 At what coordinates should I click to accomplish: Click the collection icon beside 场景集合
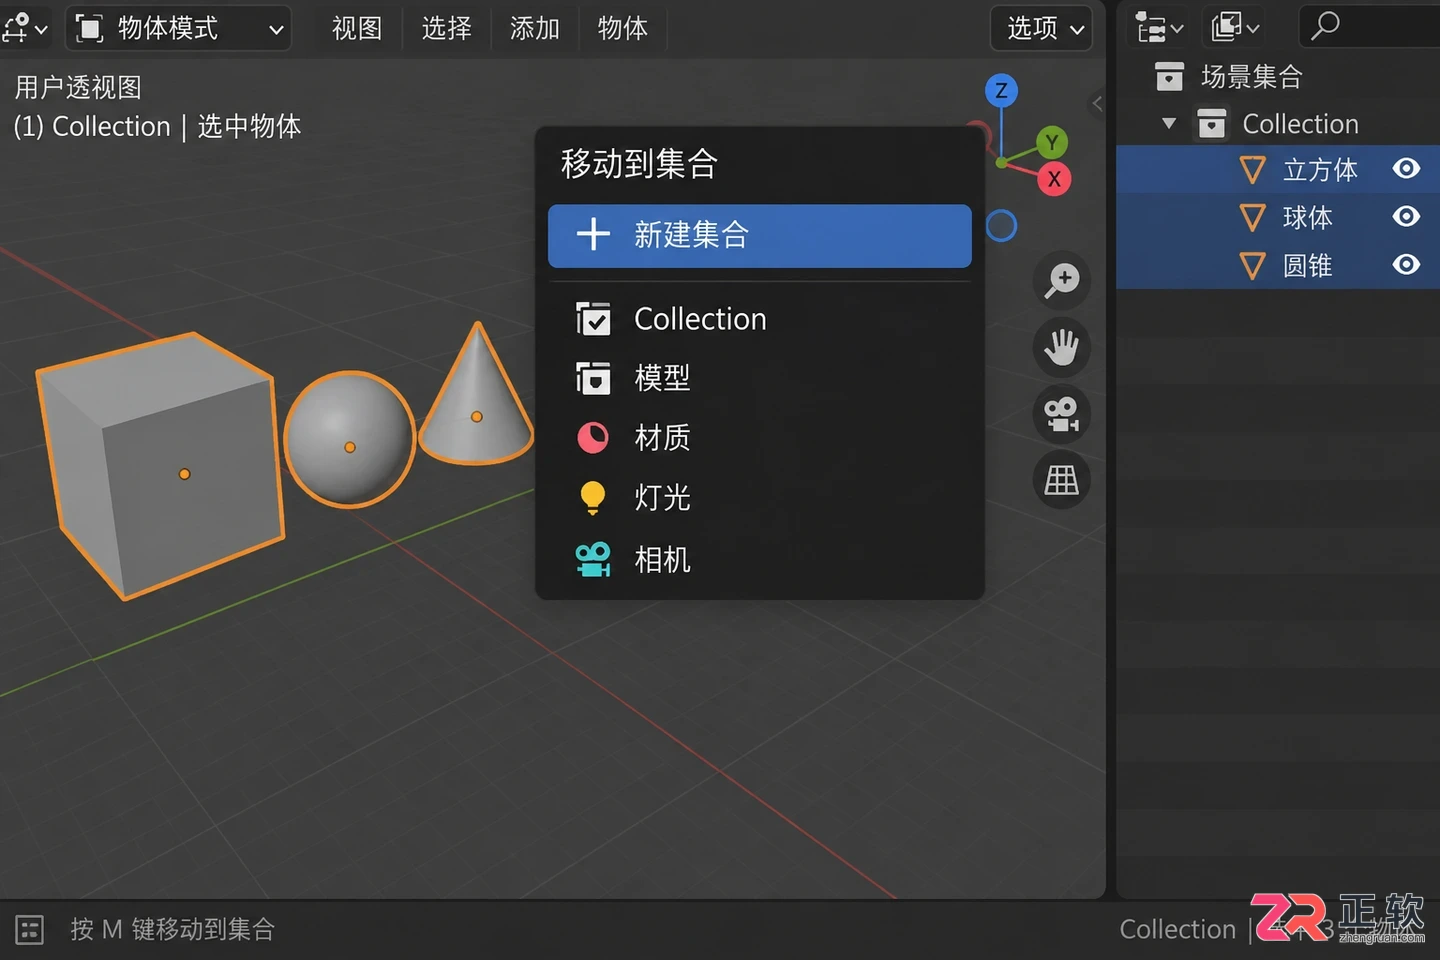coord(1169,77)
